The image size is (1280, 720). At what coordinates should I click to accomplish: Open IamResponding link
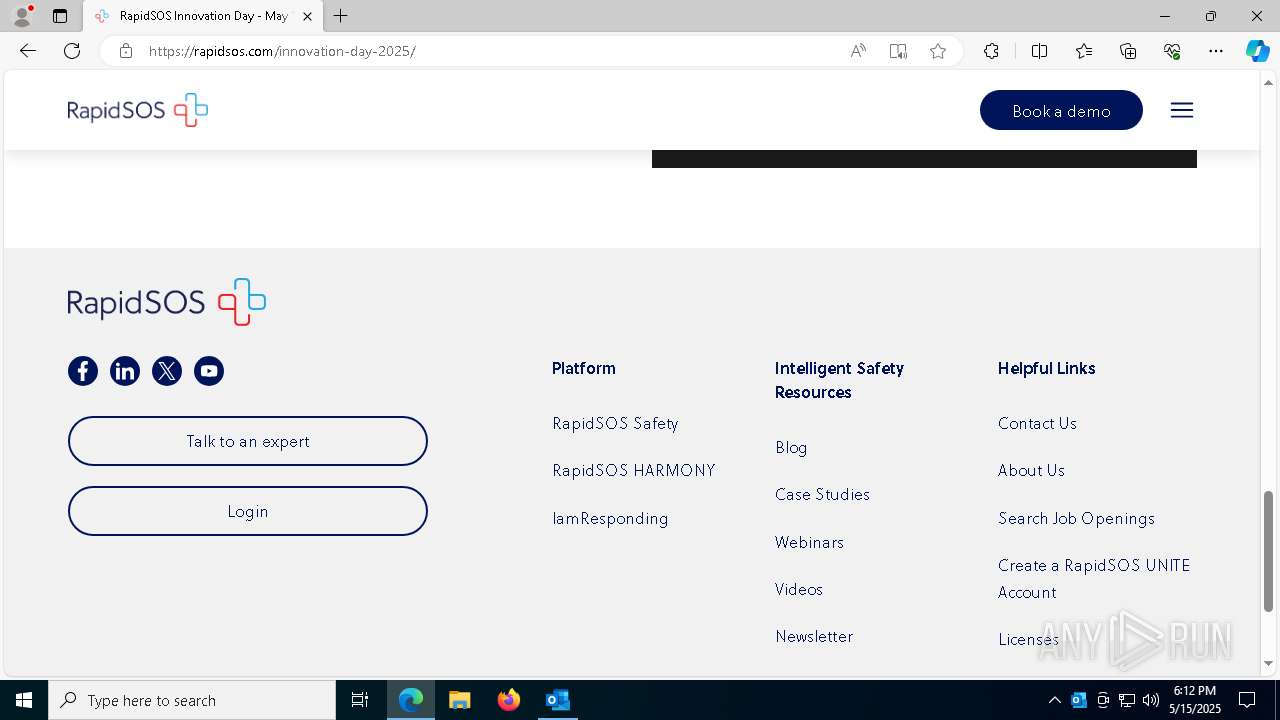[x=610, y=519]
